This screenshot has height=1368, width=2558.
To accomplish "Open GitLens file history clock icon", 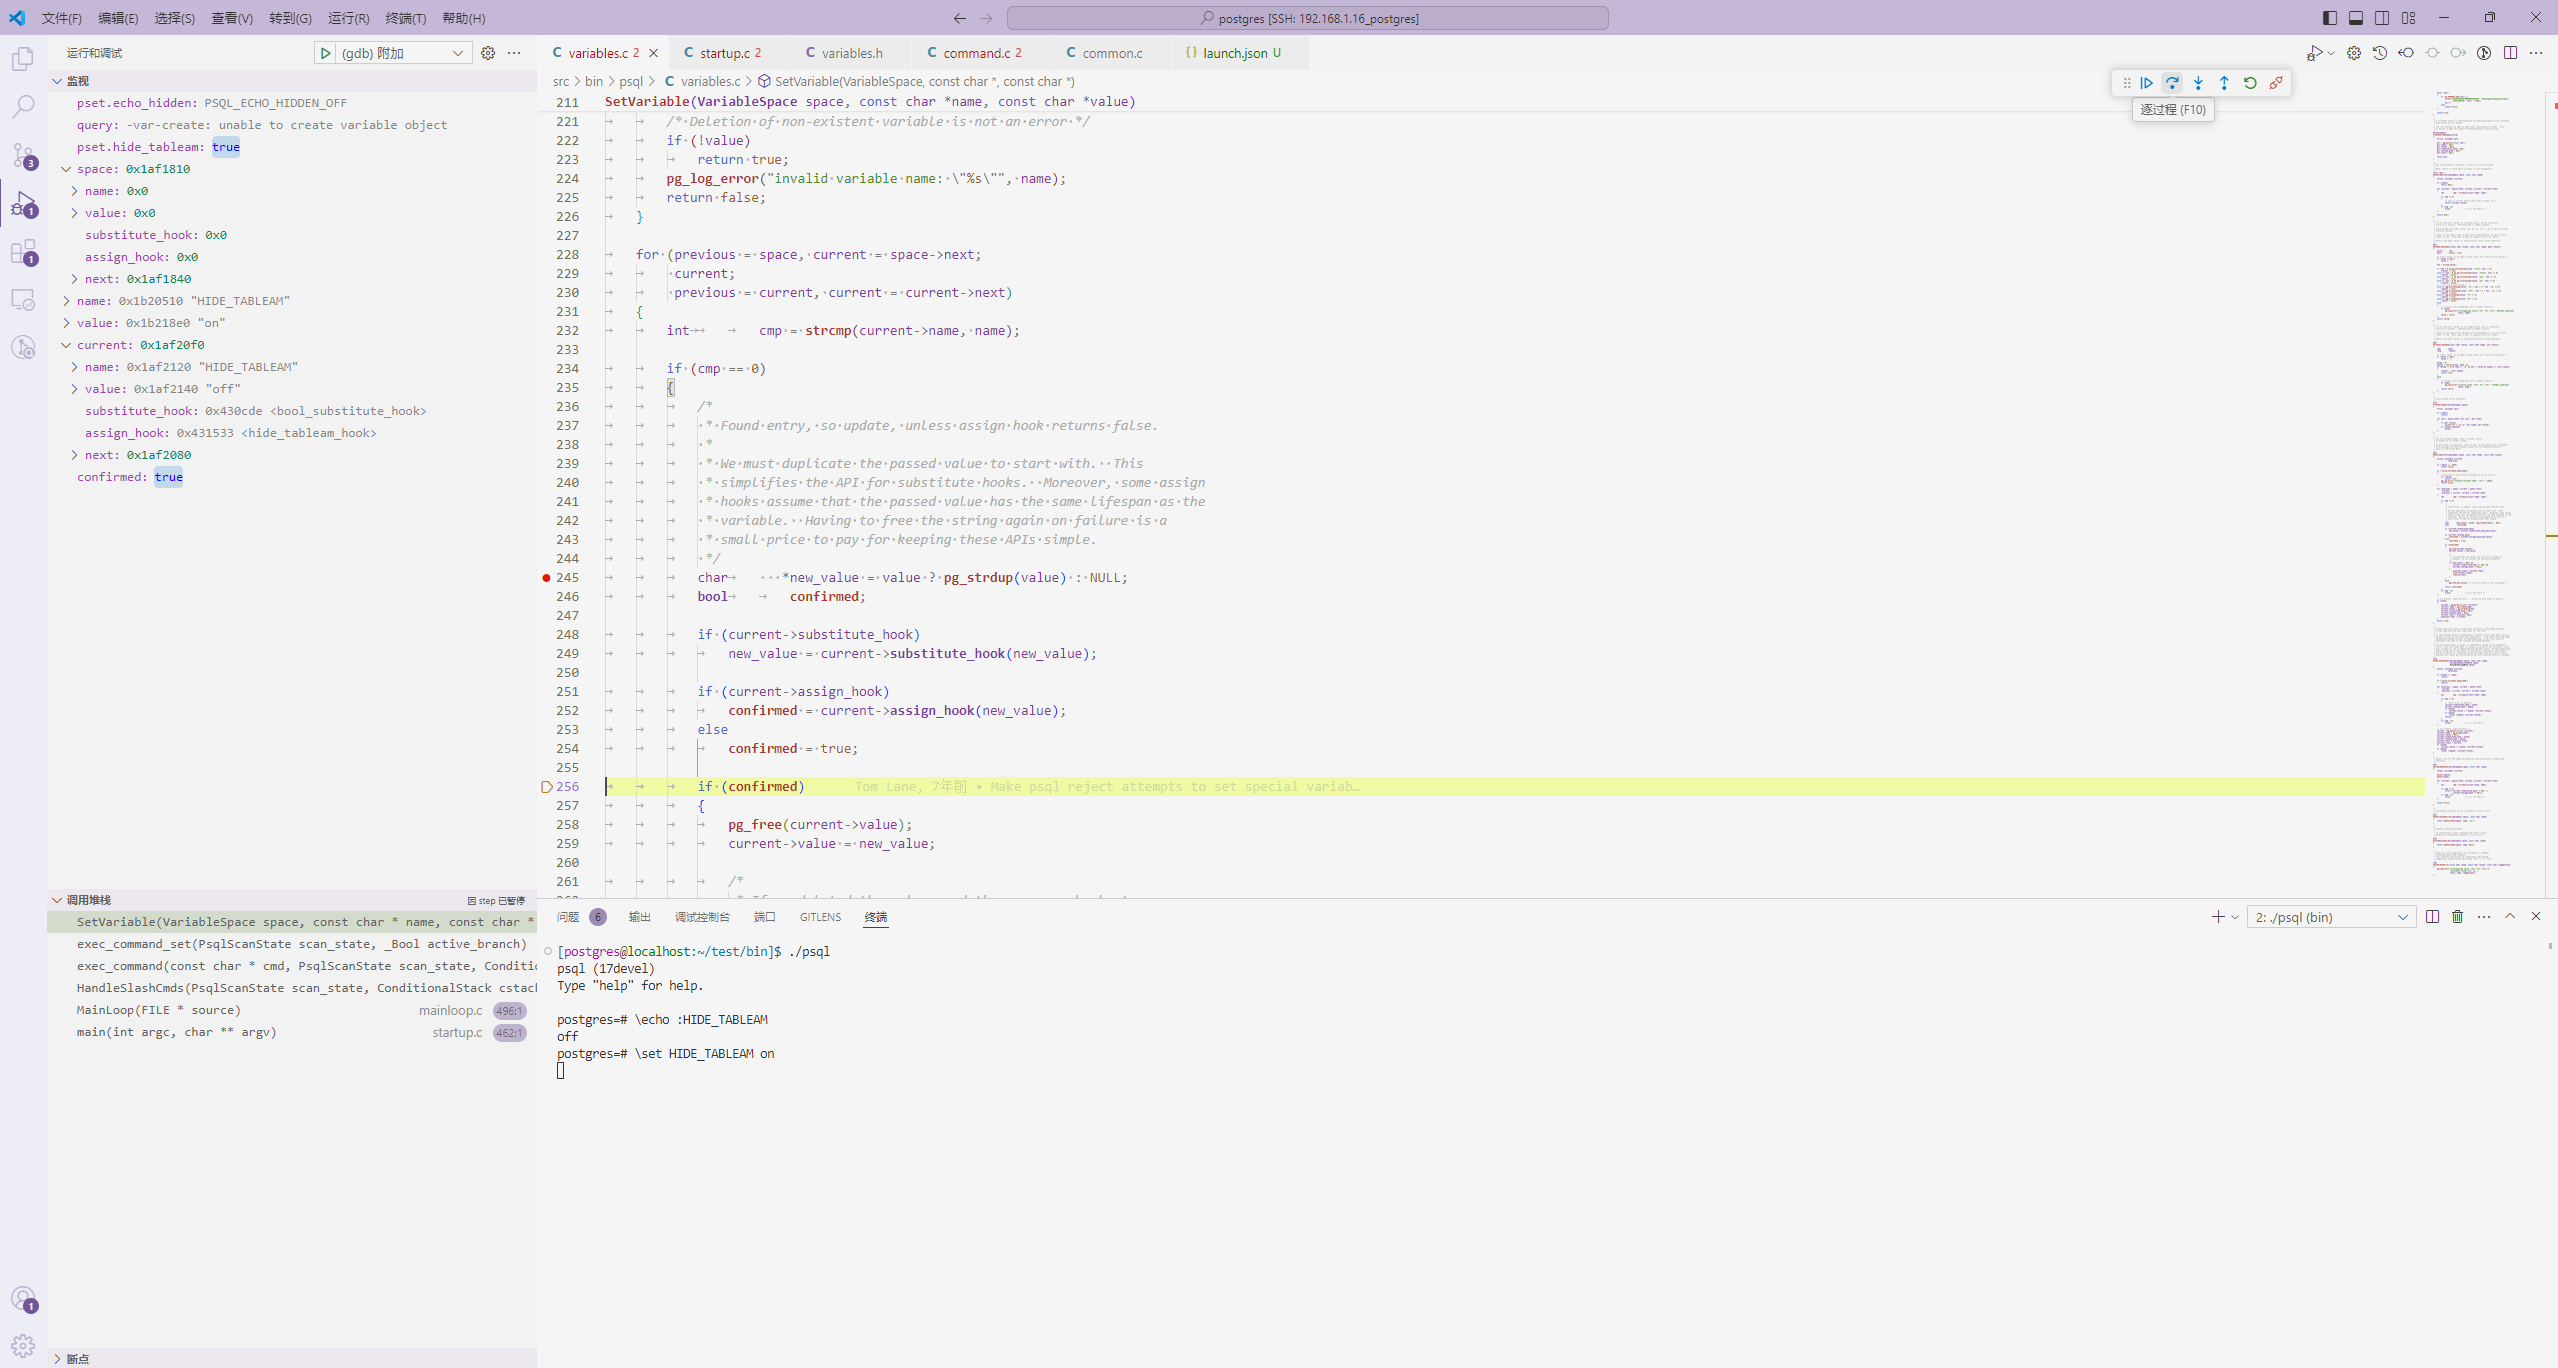I will pyautogui.click(x=2380, y=53).
